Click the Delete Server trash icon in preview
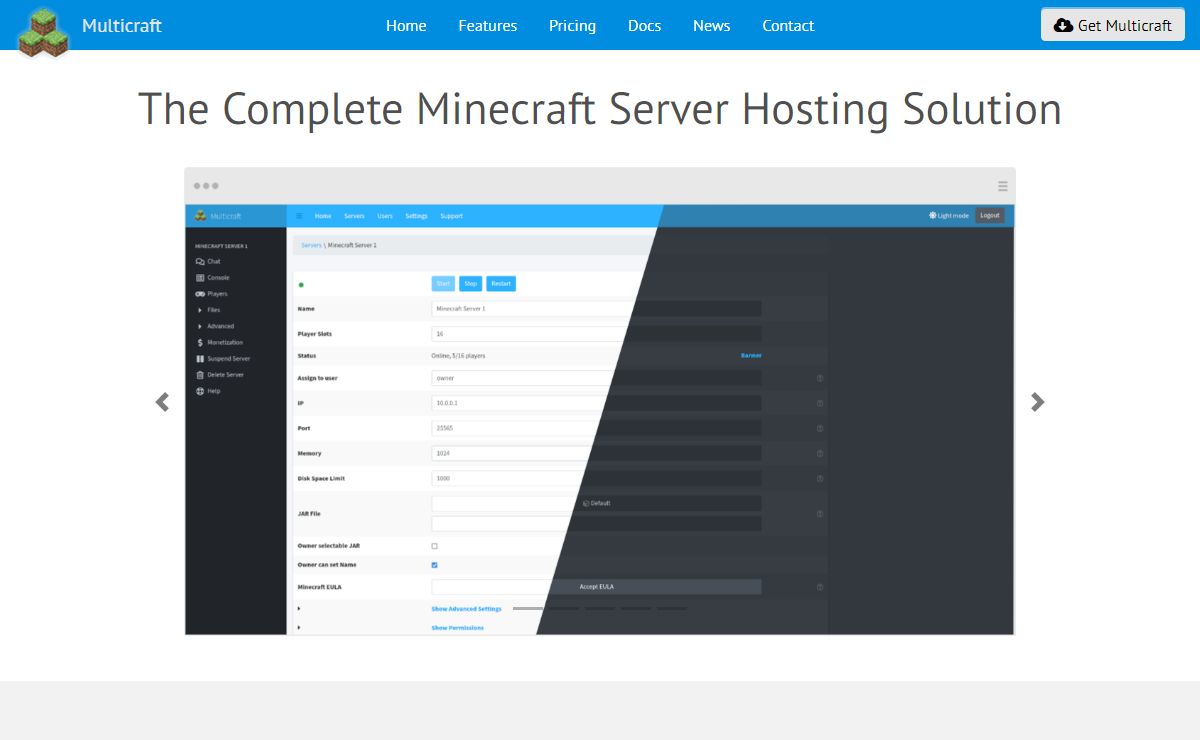This screenshot has width=1200, height=740. [200, 375]
